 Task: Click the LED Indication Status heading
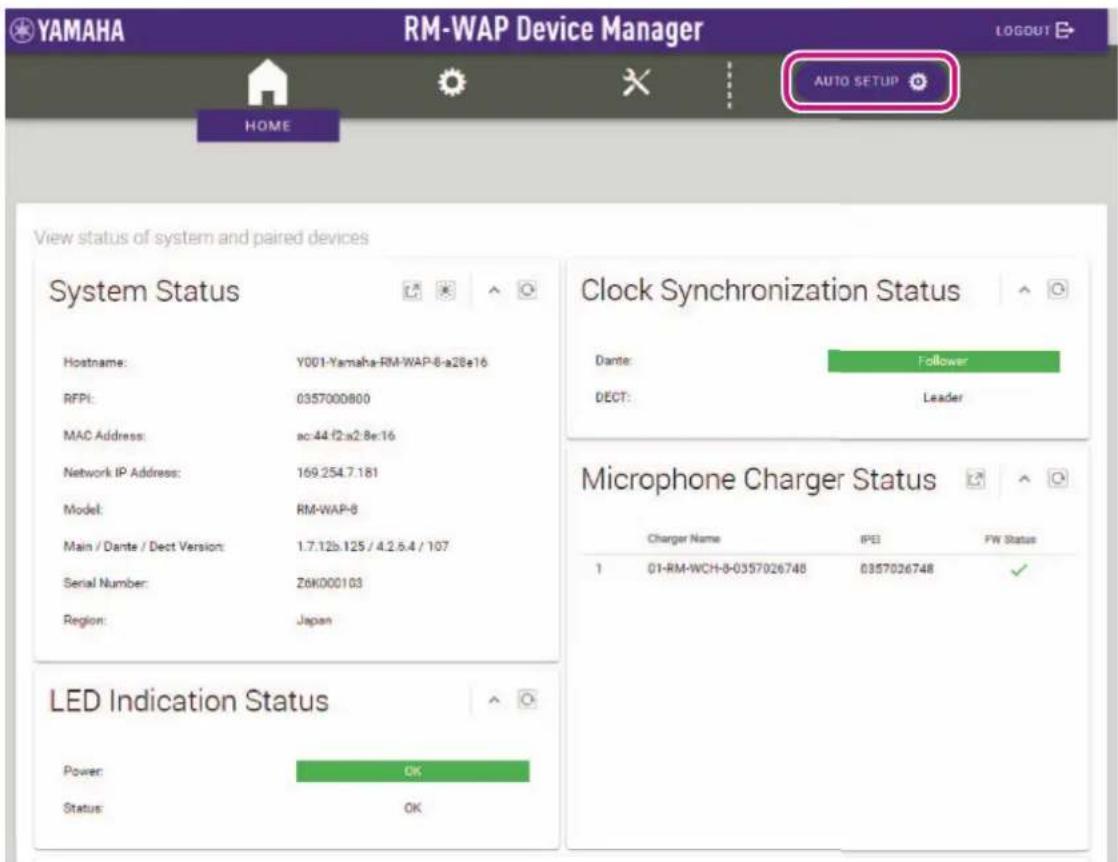coord(189,701)
